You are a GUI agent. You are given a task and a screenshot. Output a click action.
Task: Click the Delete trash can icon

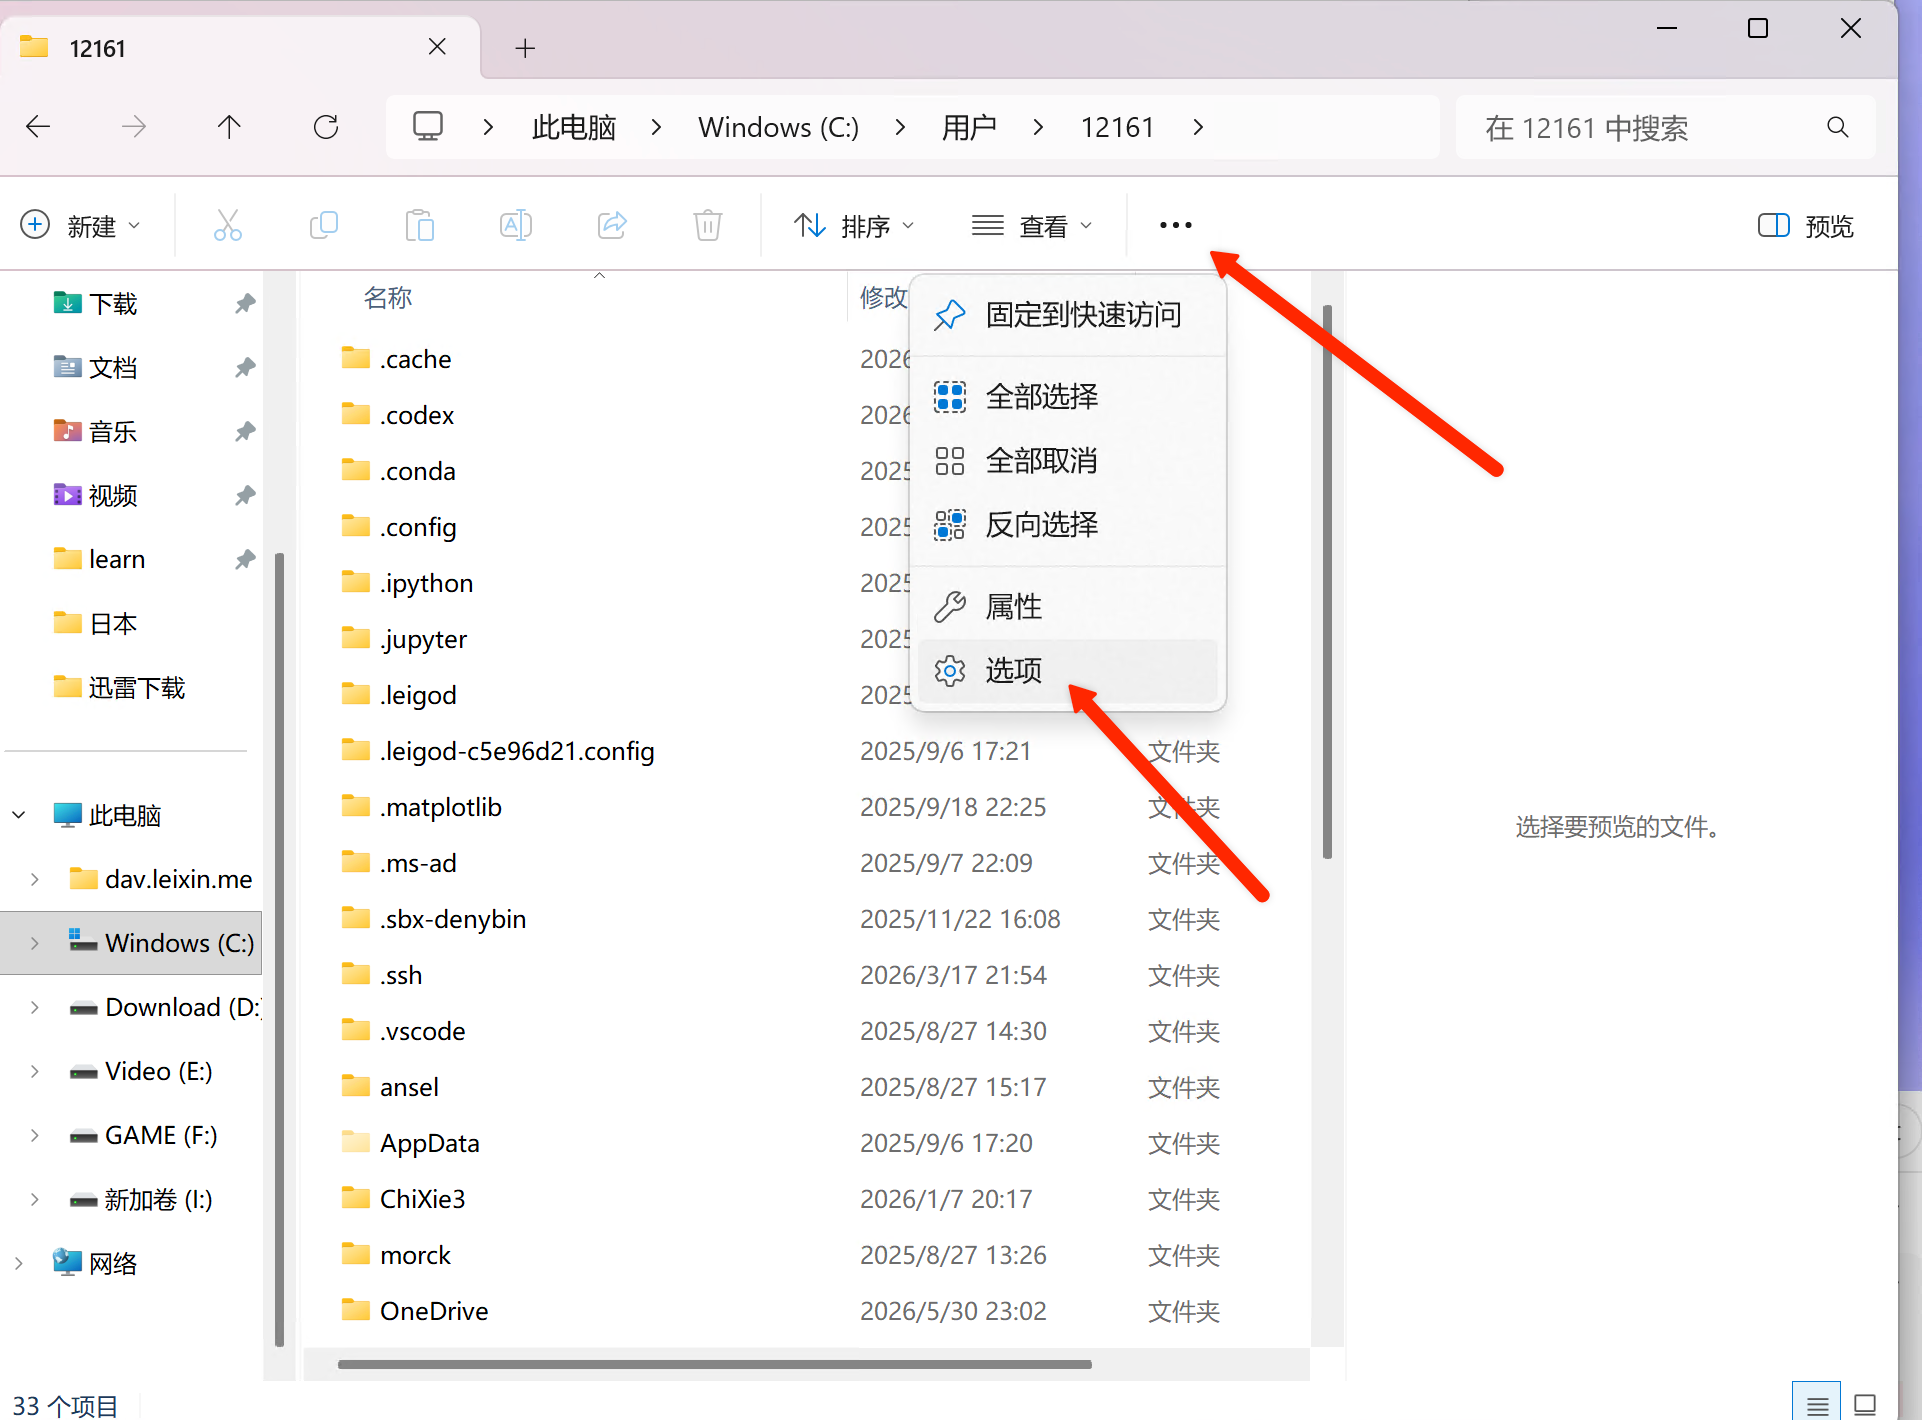click(x=708, y=226)
